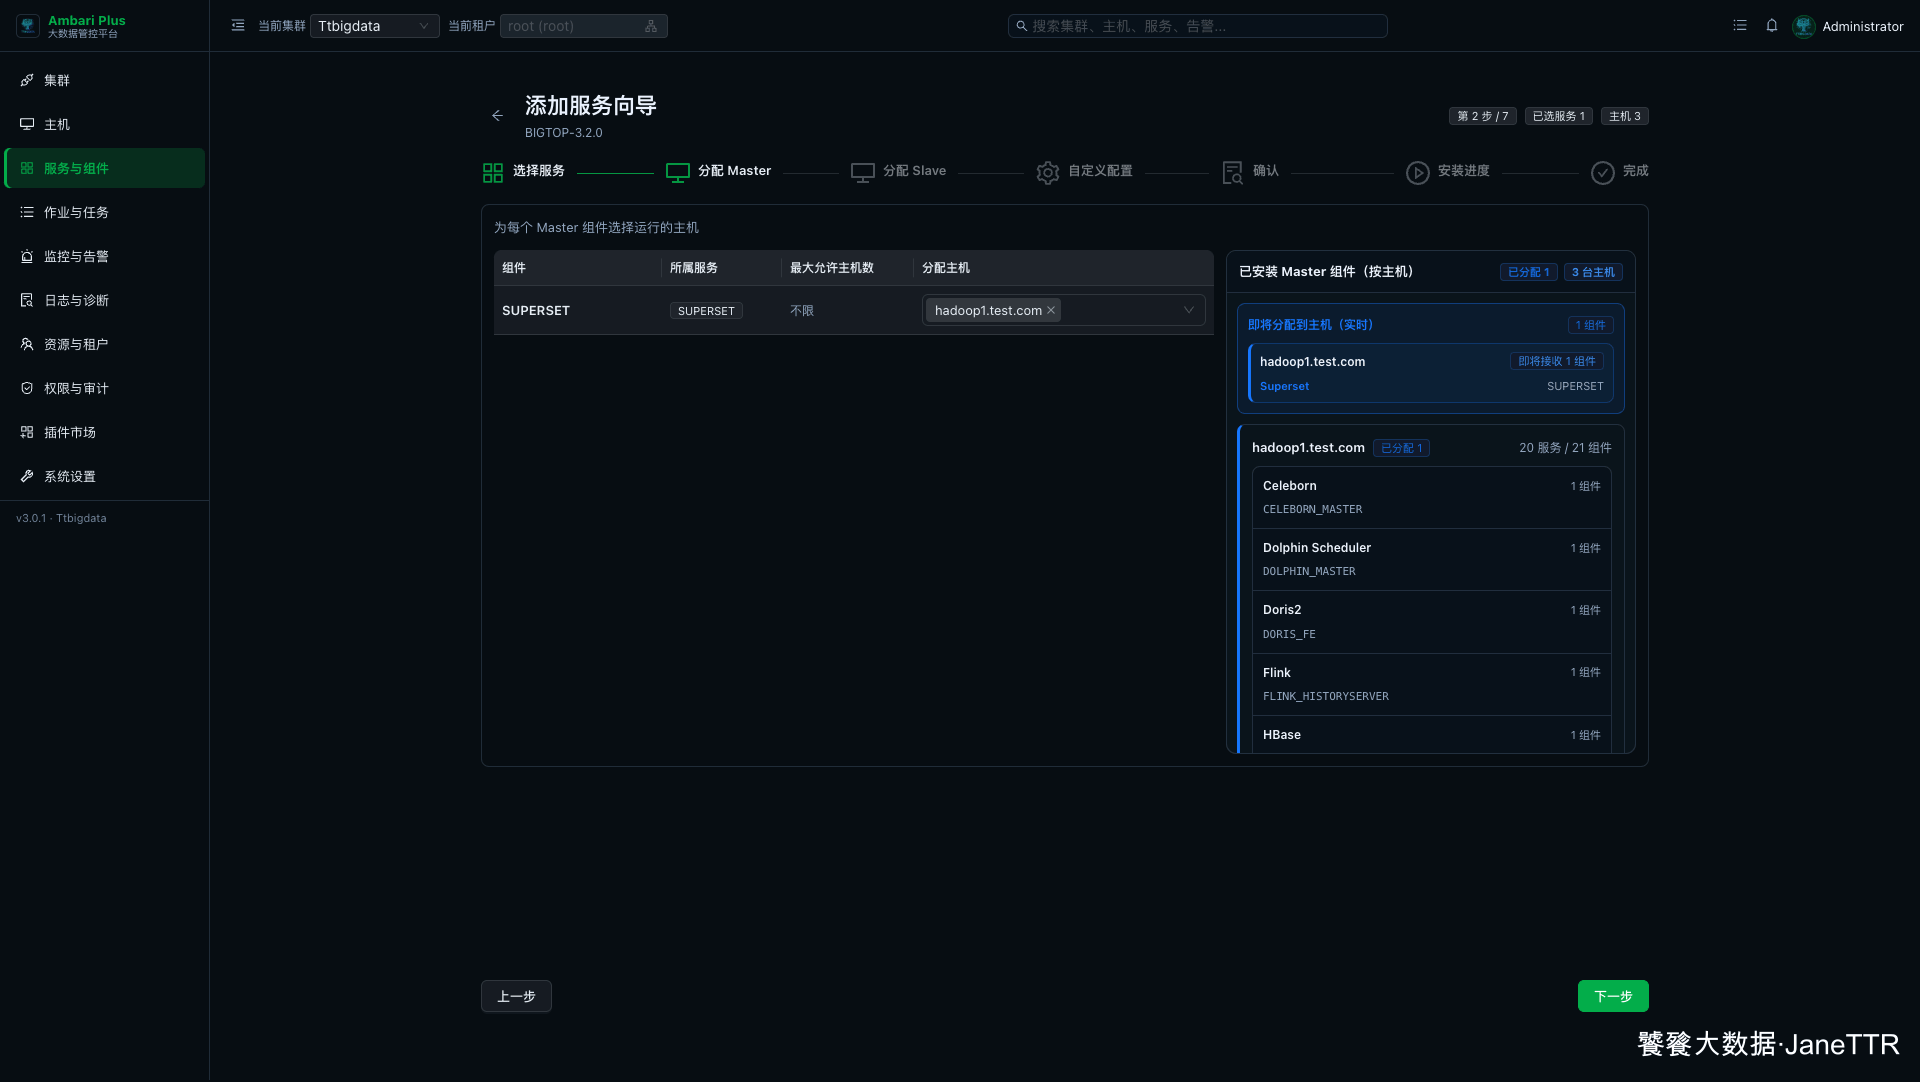Go to the 自定义配置 step label

(1100, 171)
